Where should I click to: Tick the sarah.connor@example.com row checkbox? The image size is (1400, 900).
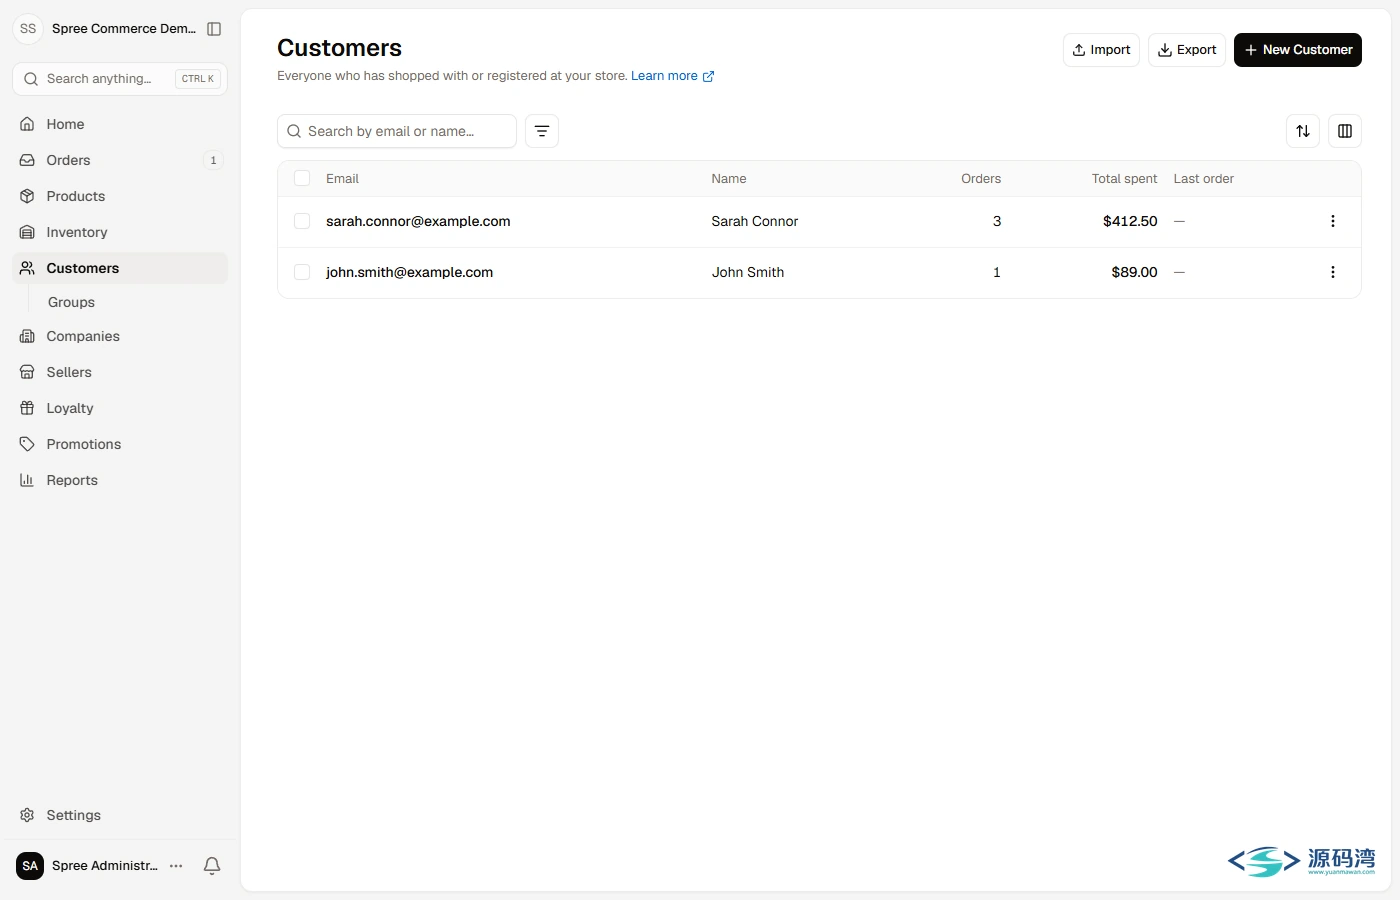click(302, 221)
